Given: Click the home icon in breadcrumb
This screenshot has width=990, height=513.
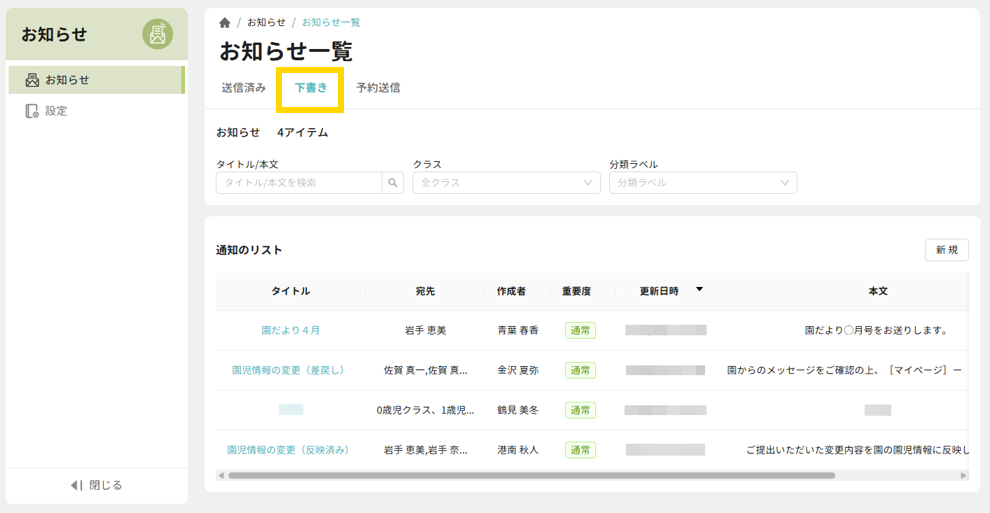Looking at the screenshot, I should 225,23.
